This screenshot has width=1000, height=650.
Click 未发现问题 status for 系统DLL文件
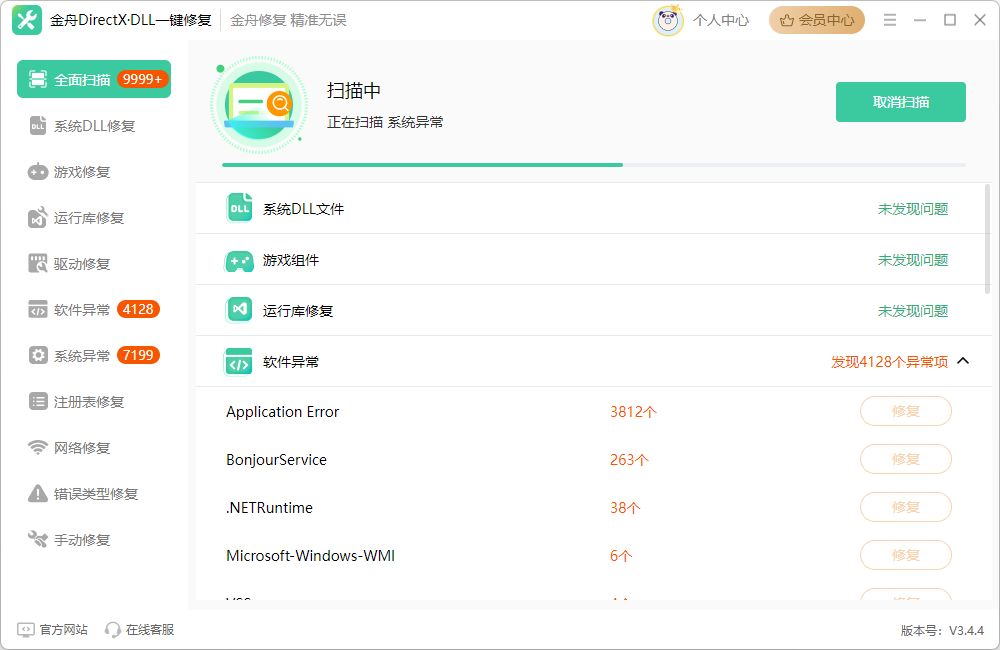(913, 209)
